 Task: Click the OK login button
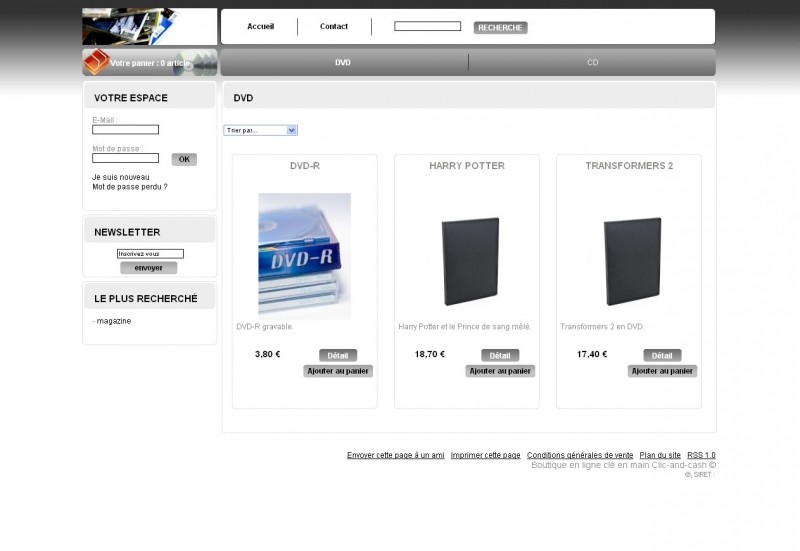pos(184,159)
